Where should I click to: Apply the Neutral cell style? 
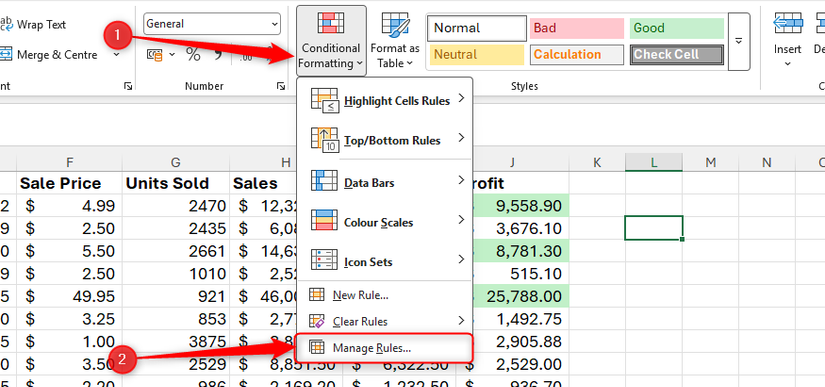pos(477,55)
